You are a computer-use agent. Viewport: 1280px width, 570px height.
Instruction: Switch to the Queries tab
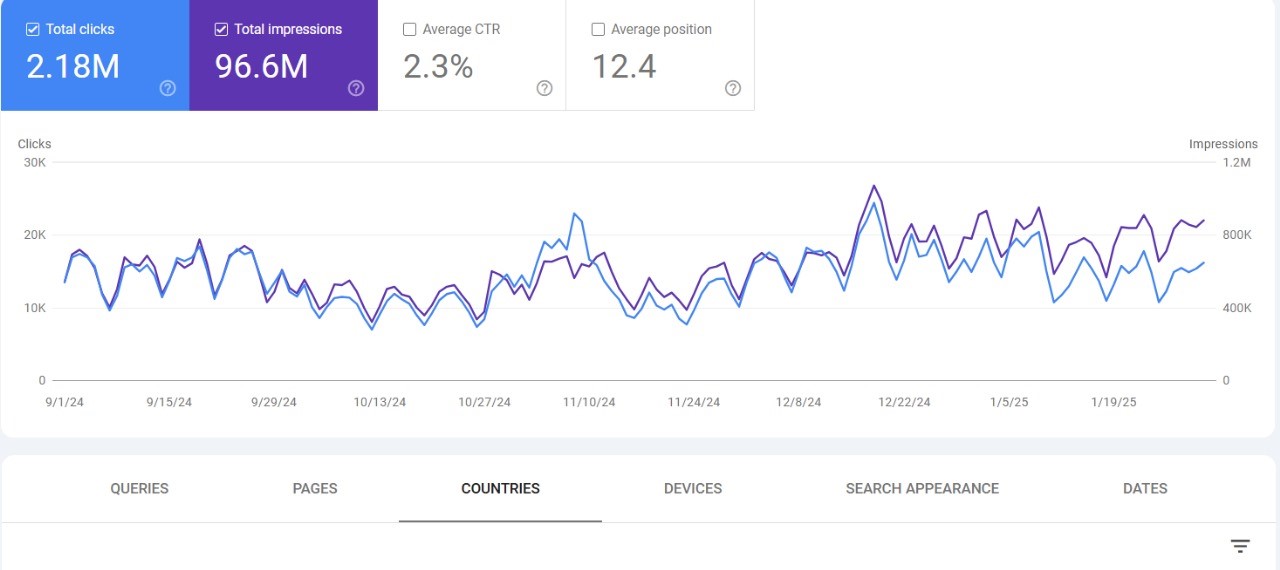click(139, 489)
